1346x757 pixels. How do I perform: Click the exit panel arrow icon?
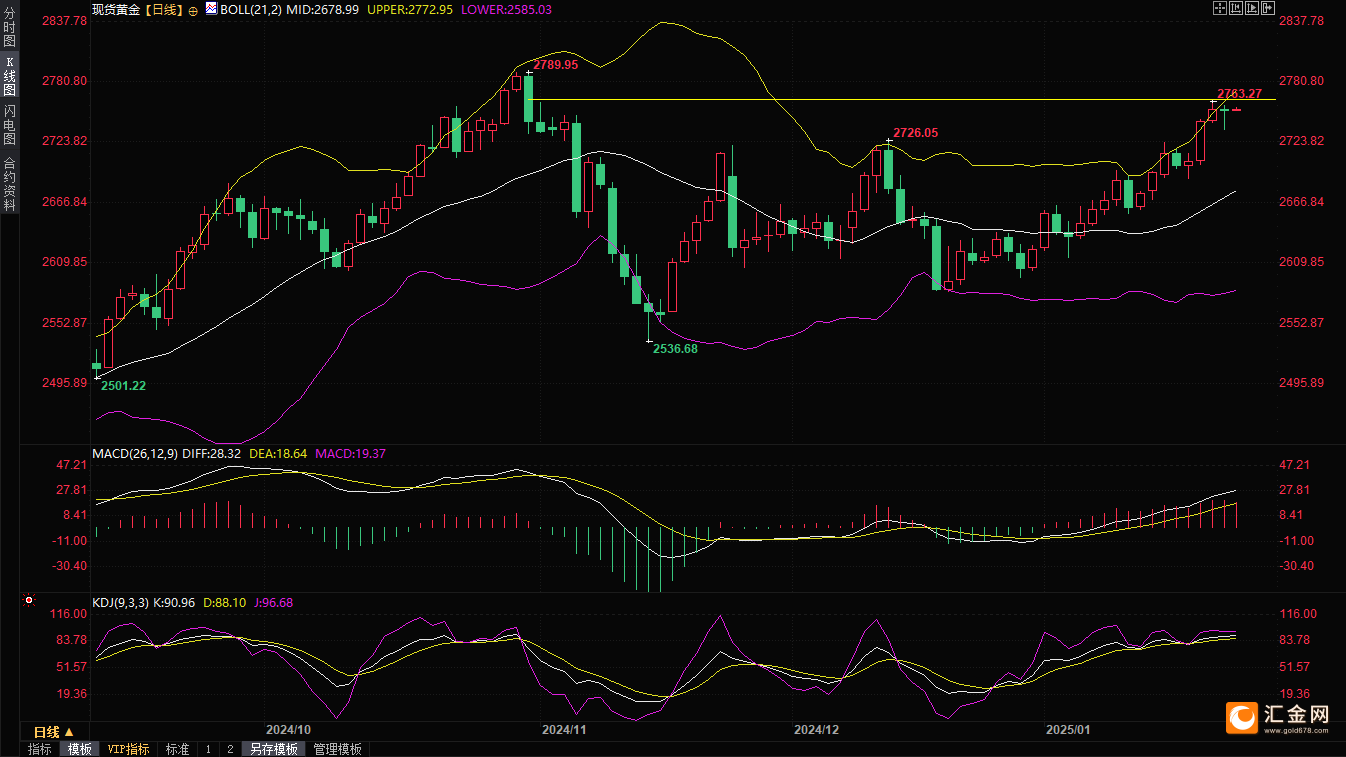point(1268,8)
